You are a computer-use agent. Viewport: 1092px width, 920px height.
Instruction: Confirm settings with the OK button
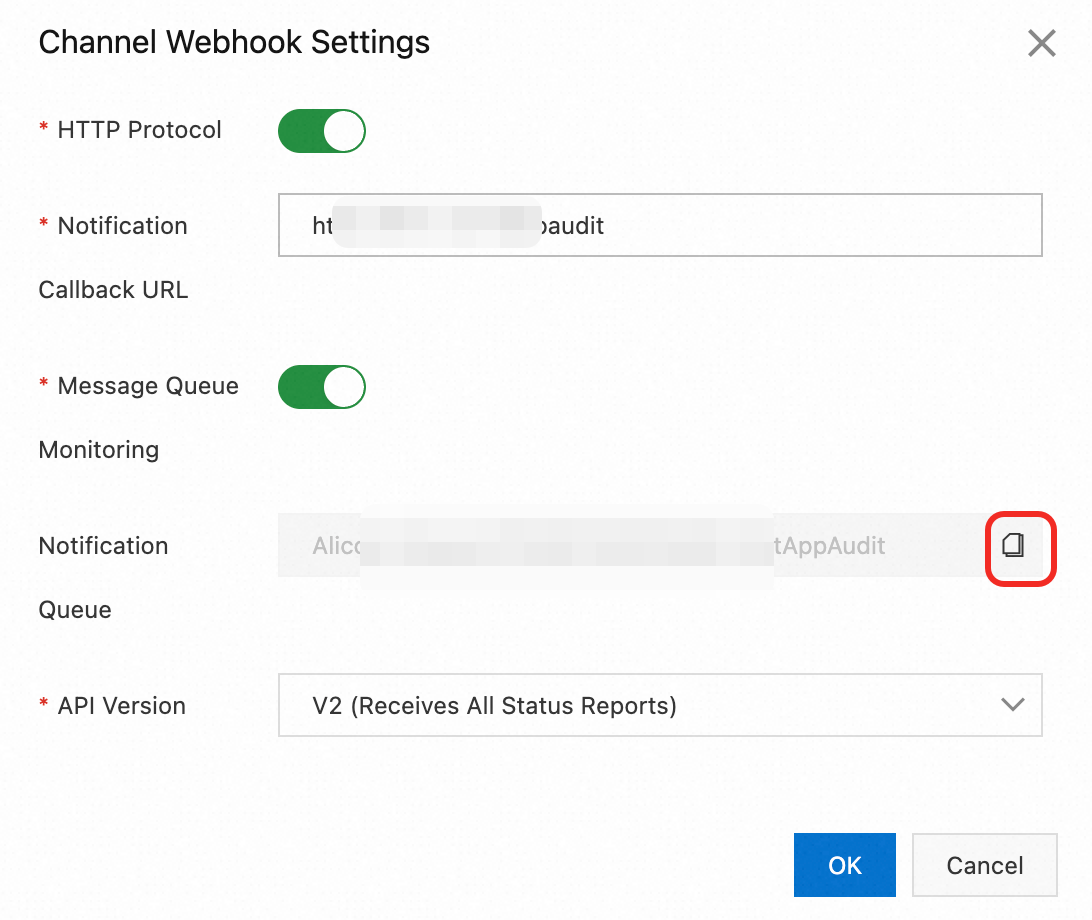(x=845, y=864)
